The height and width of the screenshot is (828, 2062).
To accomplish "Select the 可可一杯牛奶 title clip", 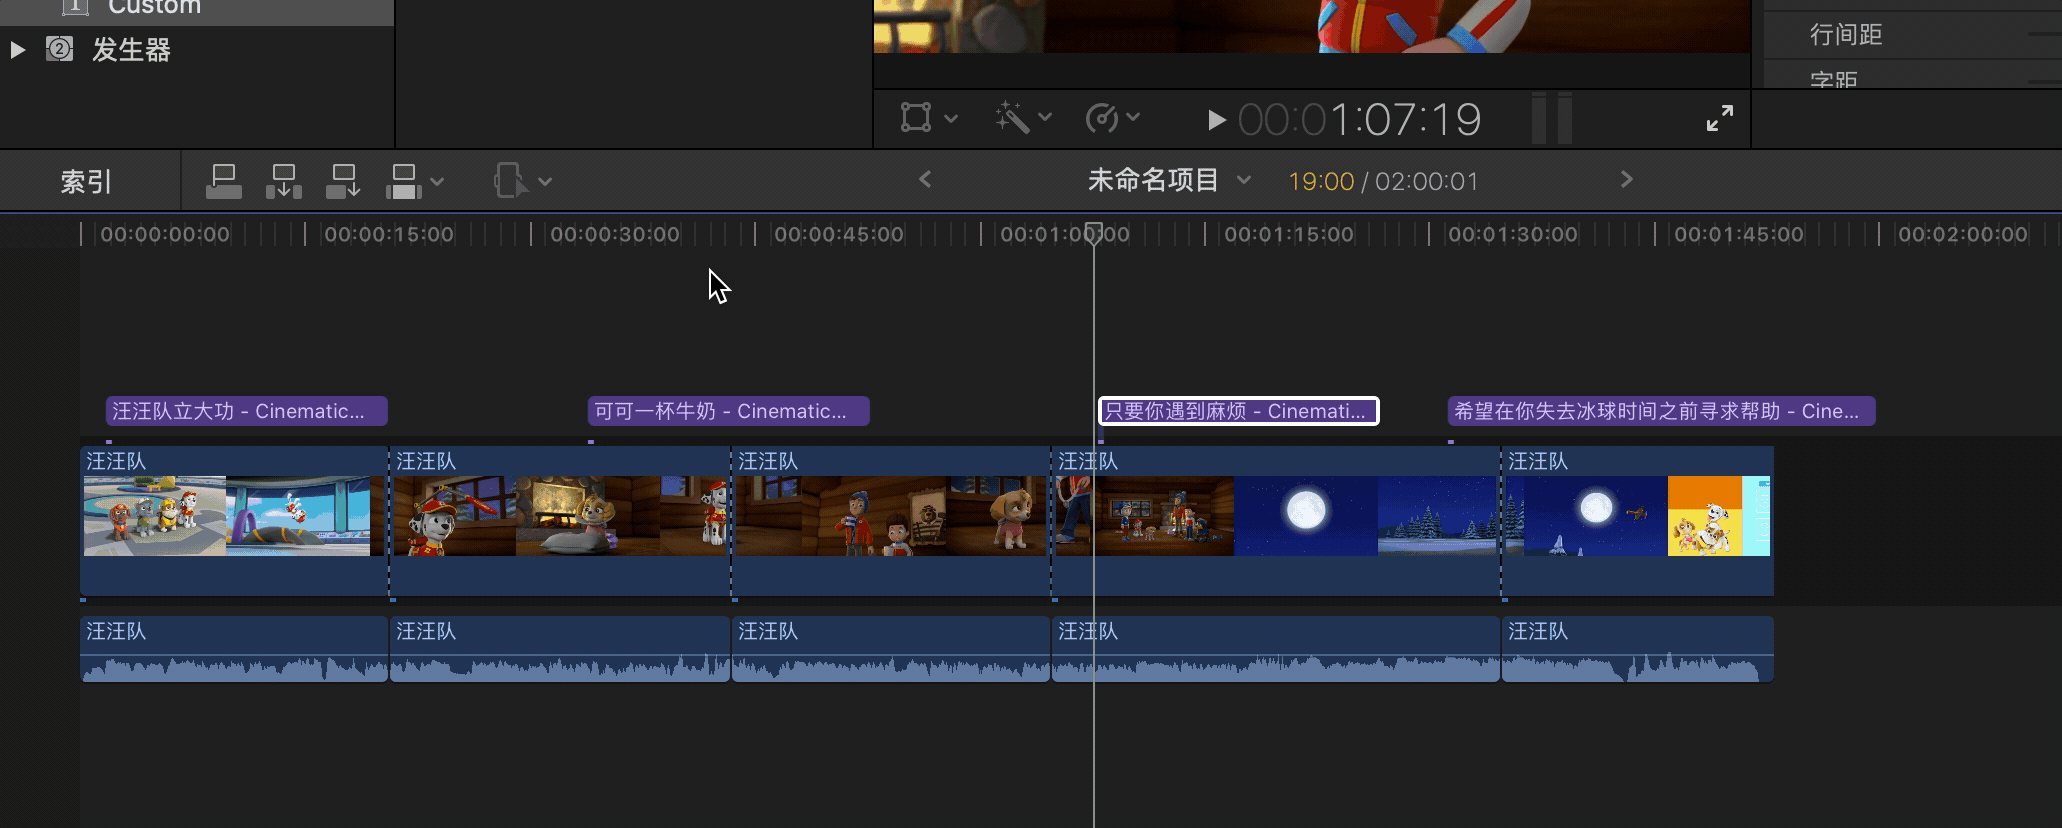I will point(729,411).
